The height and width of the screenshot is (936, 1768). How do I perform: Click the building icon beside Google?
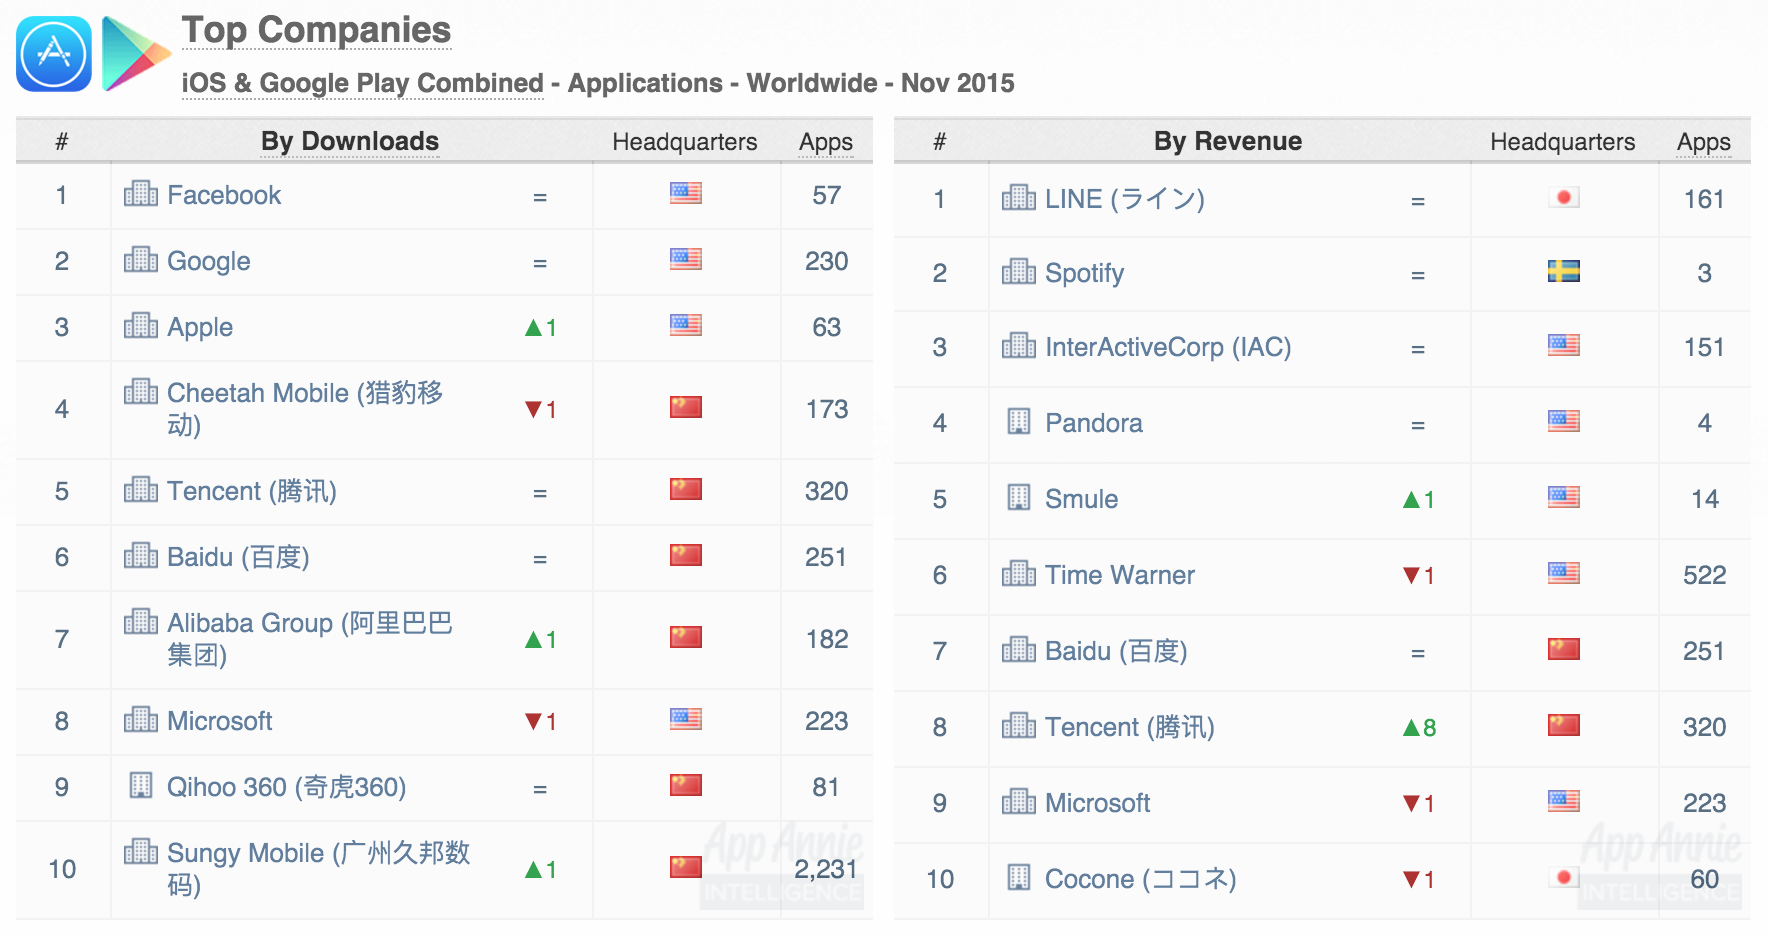tap(141, 259)
